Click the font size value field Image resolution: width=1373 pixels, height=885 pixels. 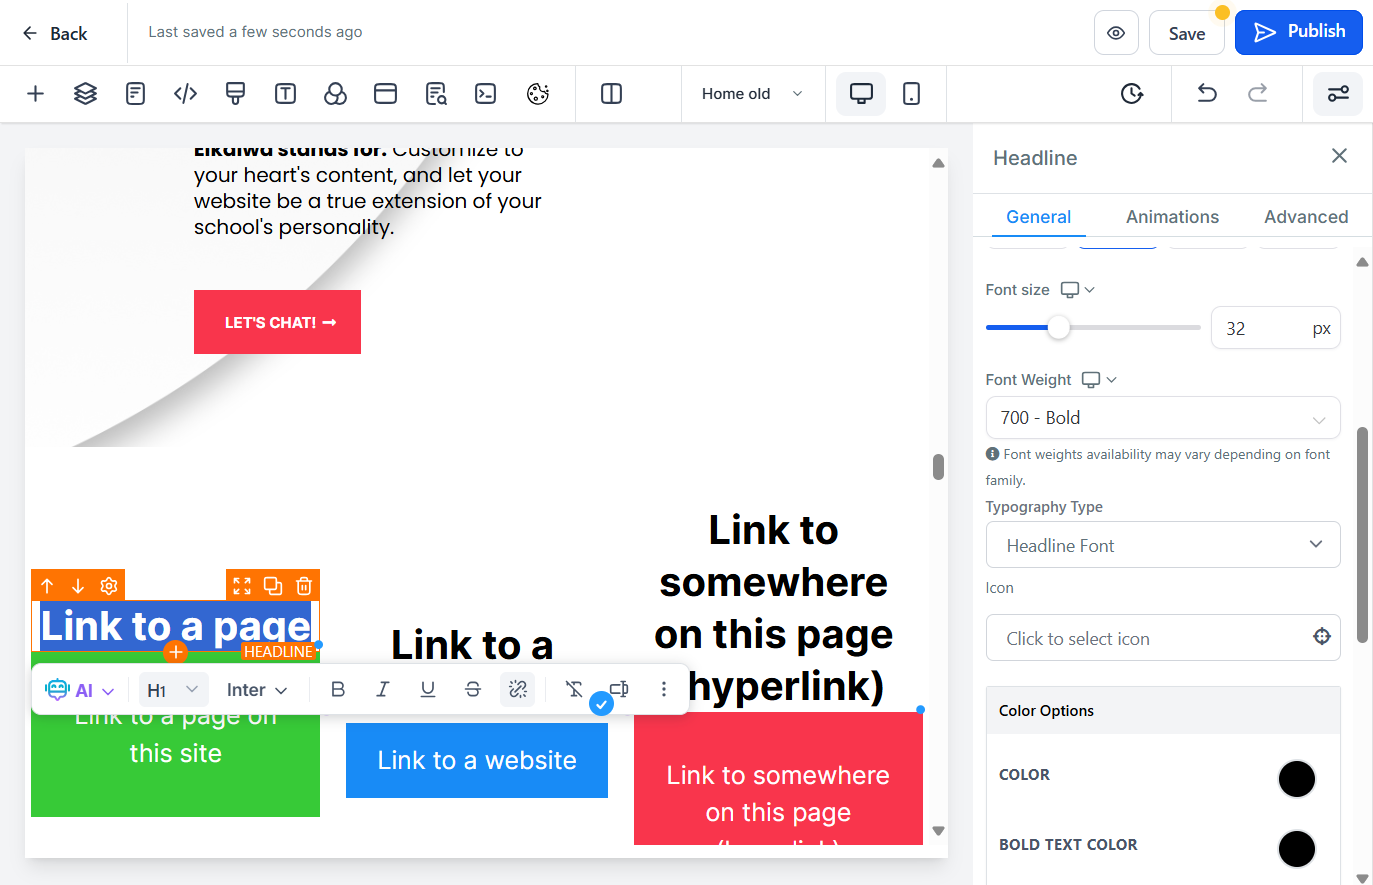point(1275,328)
